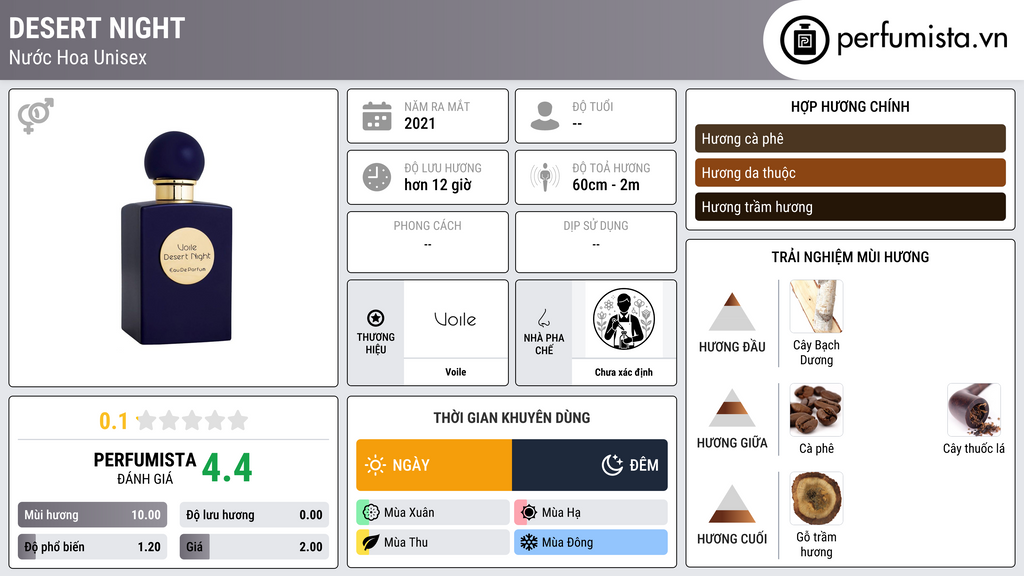Select the Đêm nighttime bar

pos(590,465)
